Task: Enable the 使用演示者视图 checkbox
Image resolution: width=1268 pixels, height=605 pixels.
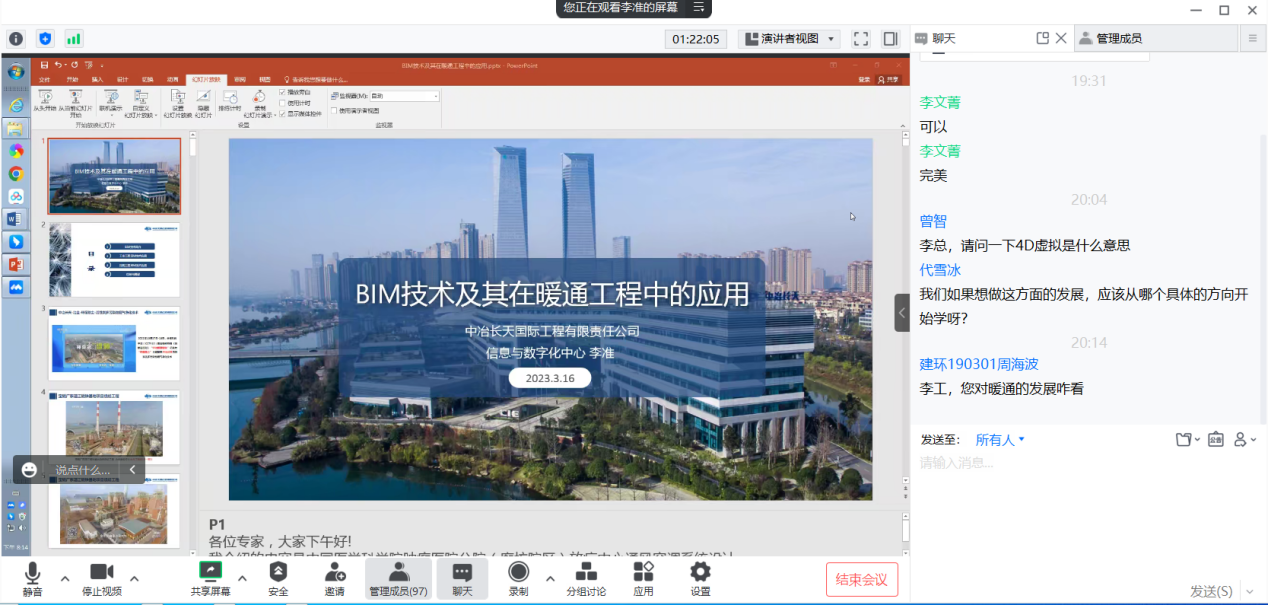Action: (x=334, y=111)
